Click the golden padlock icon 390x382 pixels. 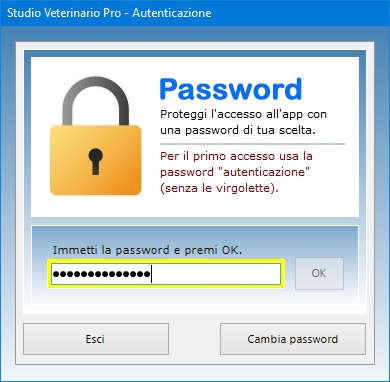96,136
